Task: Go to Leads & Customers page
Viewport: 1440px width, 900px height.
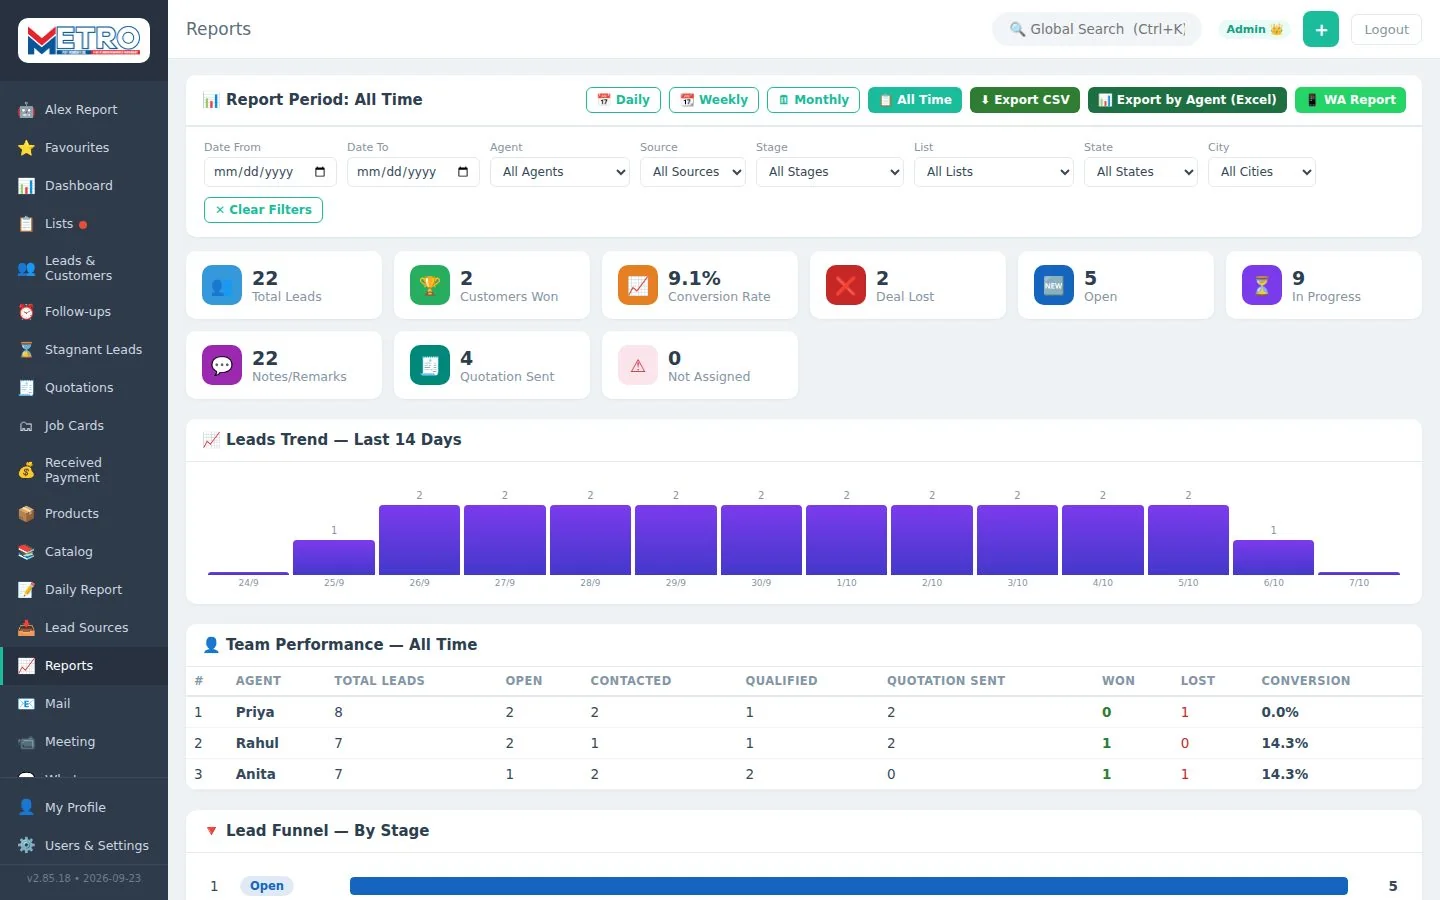Action: click(x=84, y=268)
